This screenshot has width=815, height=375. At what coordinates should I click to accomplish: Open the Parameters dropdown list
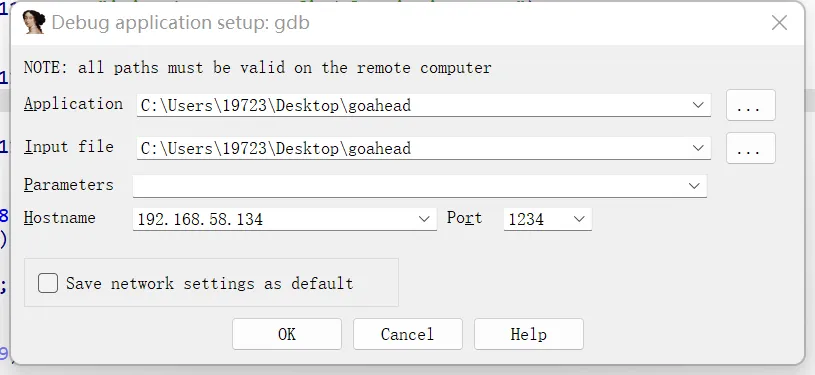pyautogui.click(x=694, y=186)
